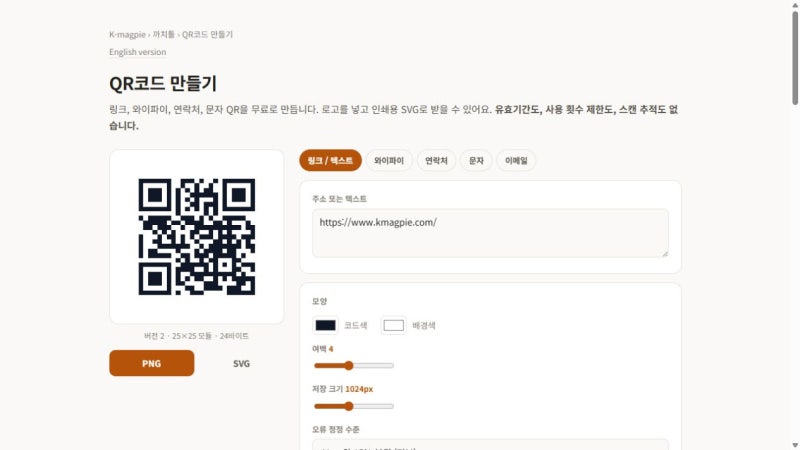Click the heading QR코드 만들기
Viewport: 800px width, 450px height.
click(163, 83)
